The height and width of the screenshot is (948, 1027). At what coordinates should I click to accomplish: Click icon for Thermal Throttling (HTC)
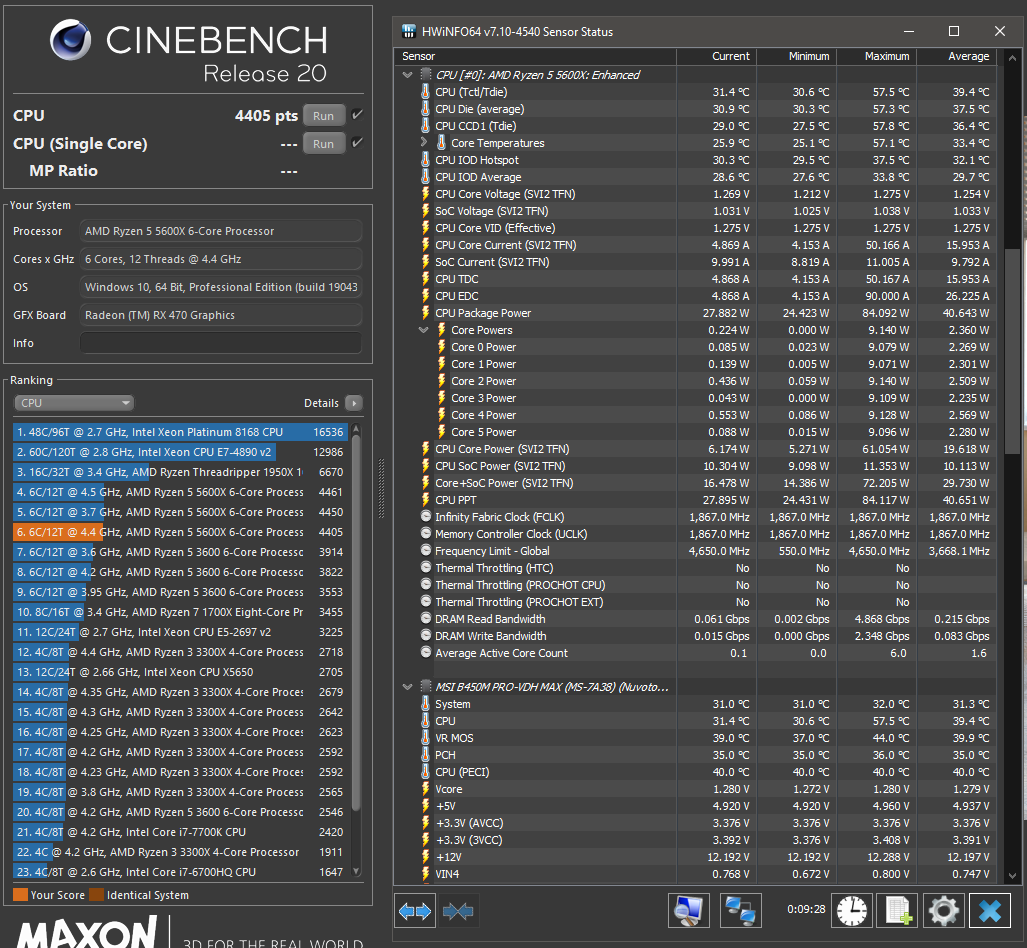pyautogui.click(x=426, y=568)
